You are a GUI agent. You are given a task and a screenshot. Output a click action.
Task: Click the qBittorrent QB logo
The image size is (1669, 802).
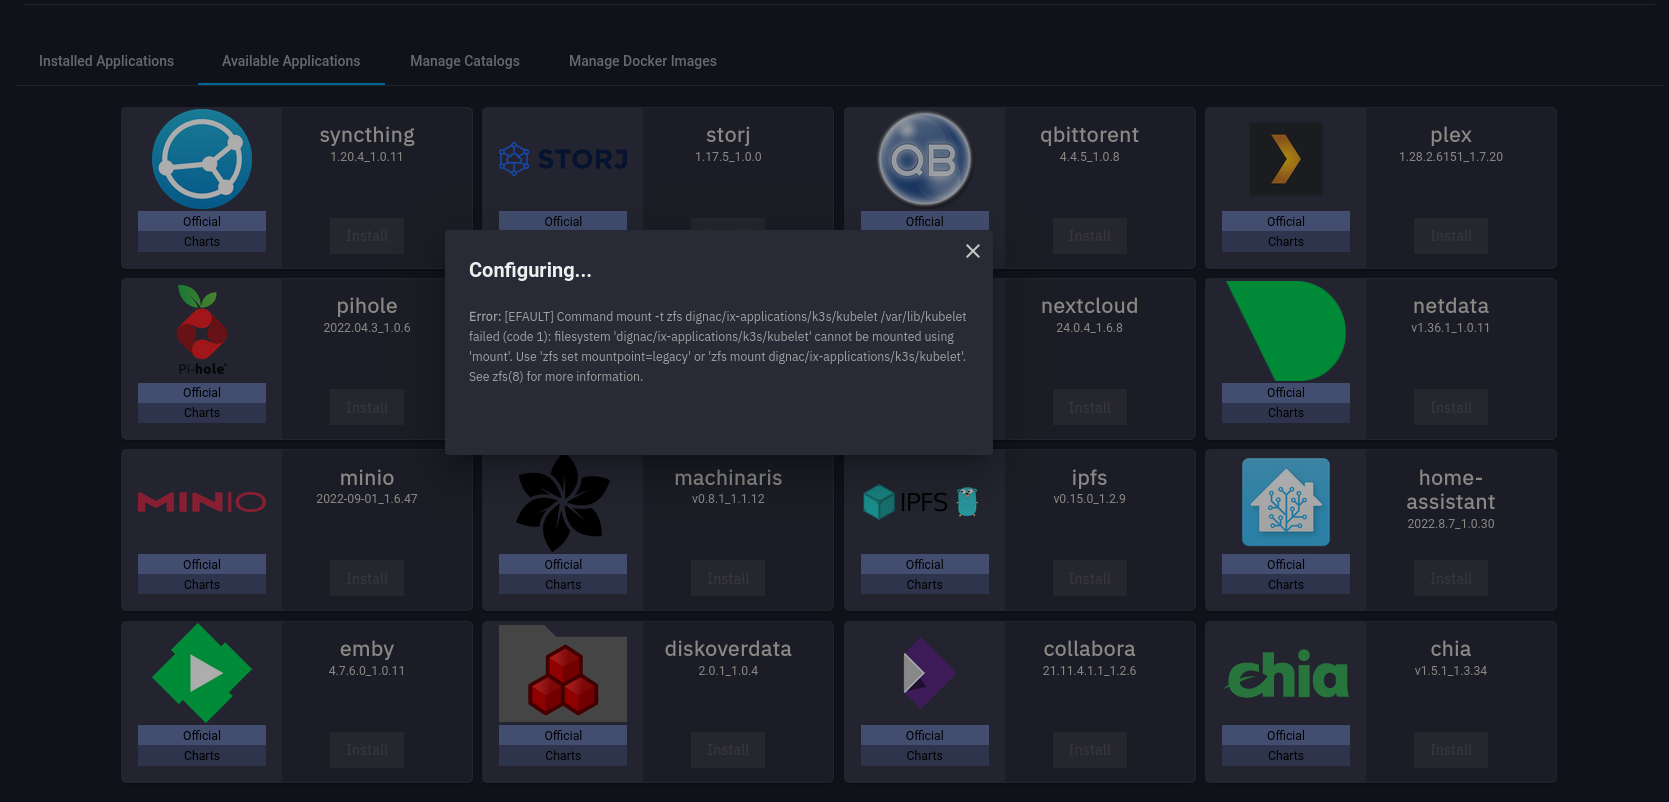pyautogui.click(x=925, y=159)
